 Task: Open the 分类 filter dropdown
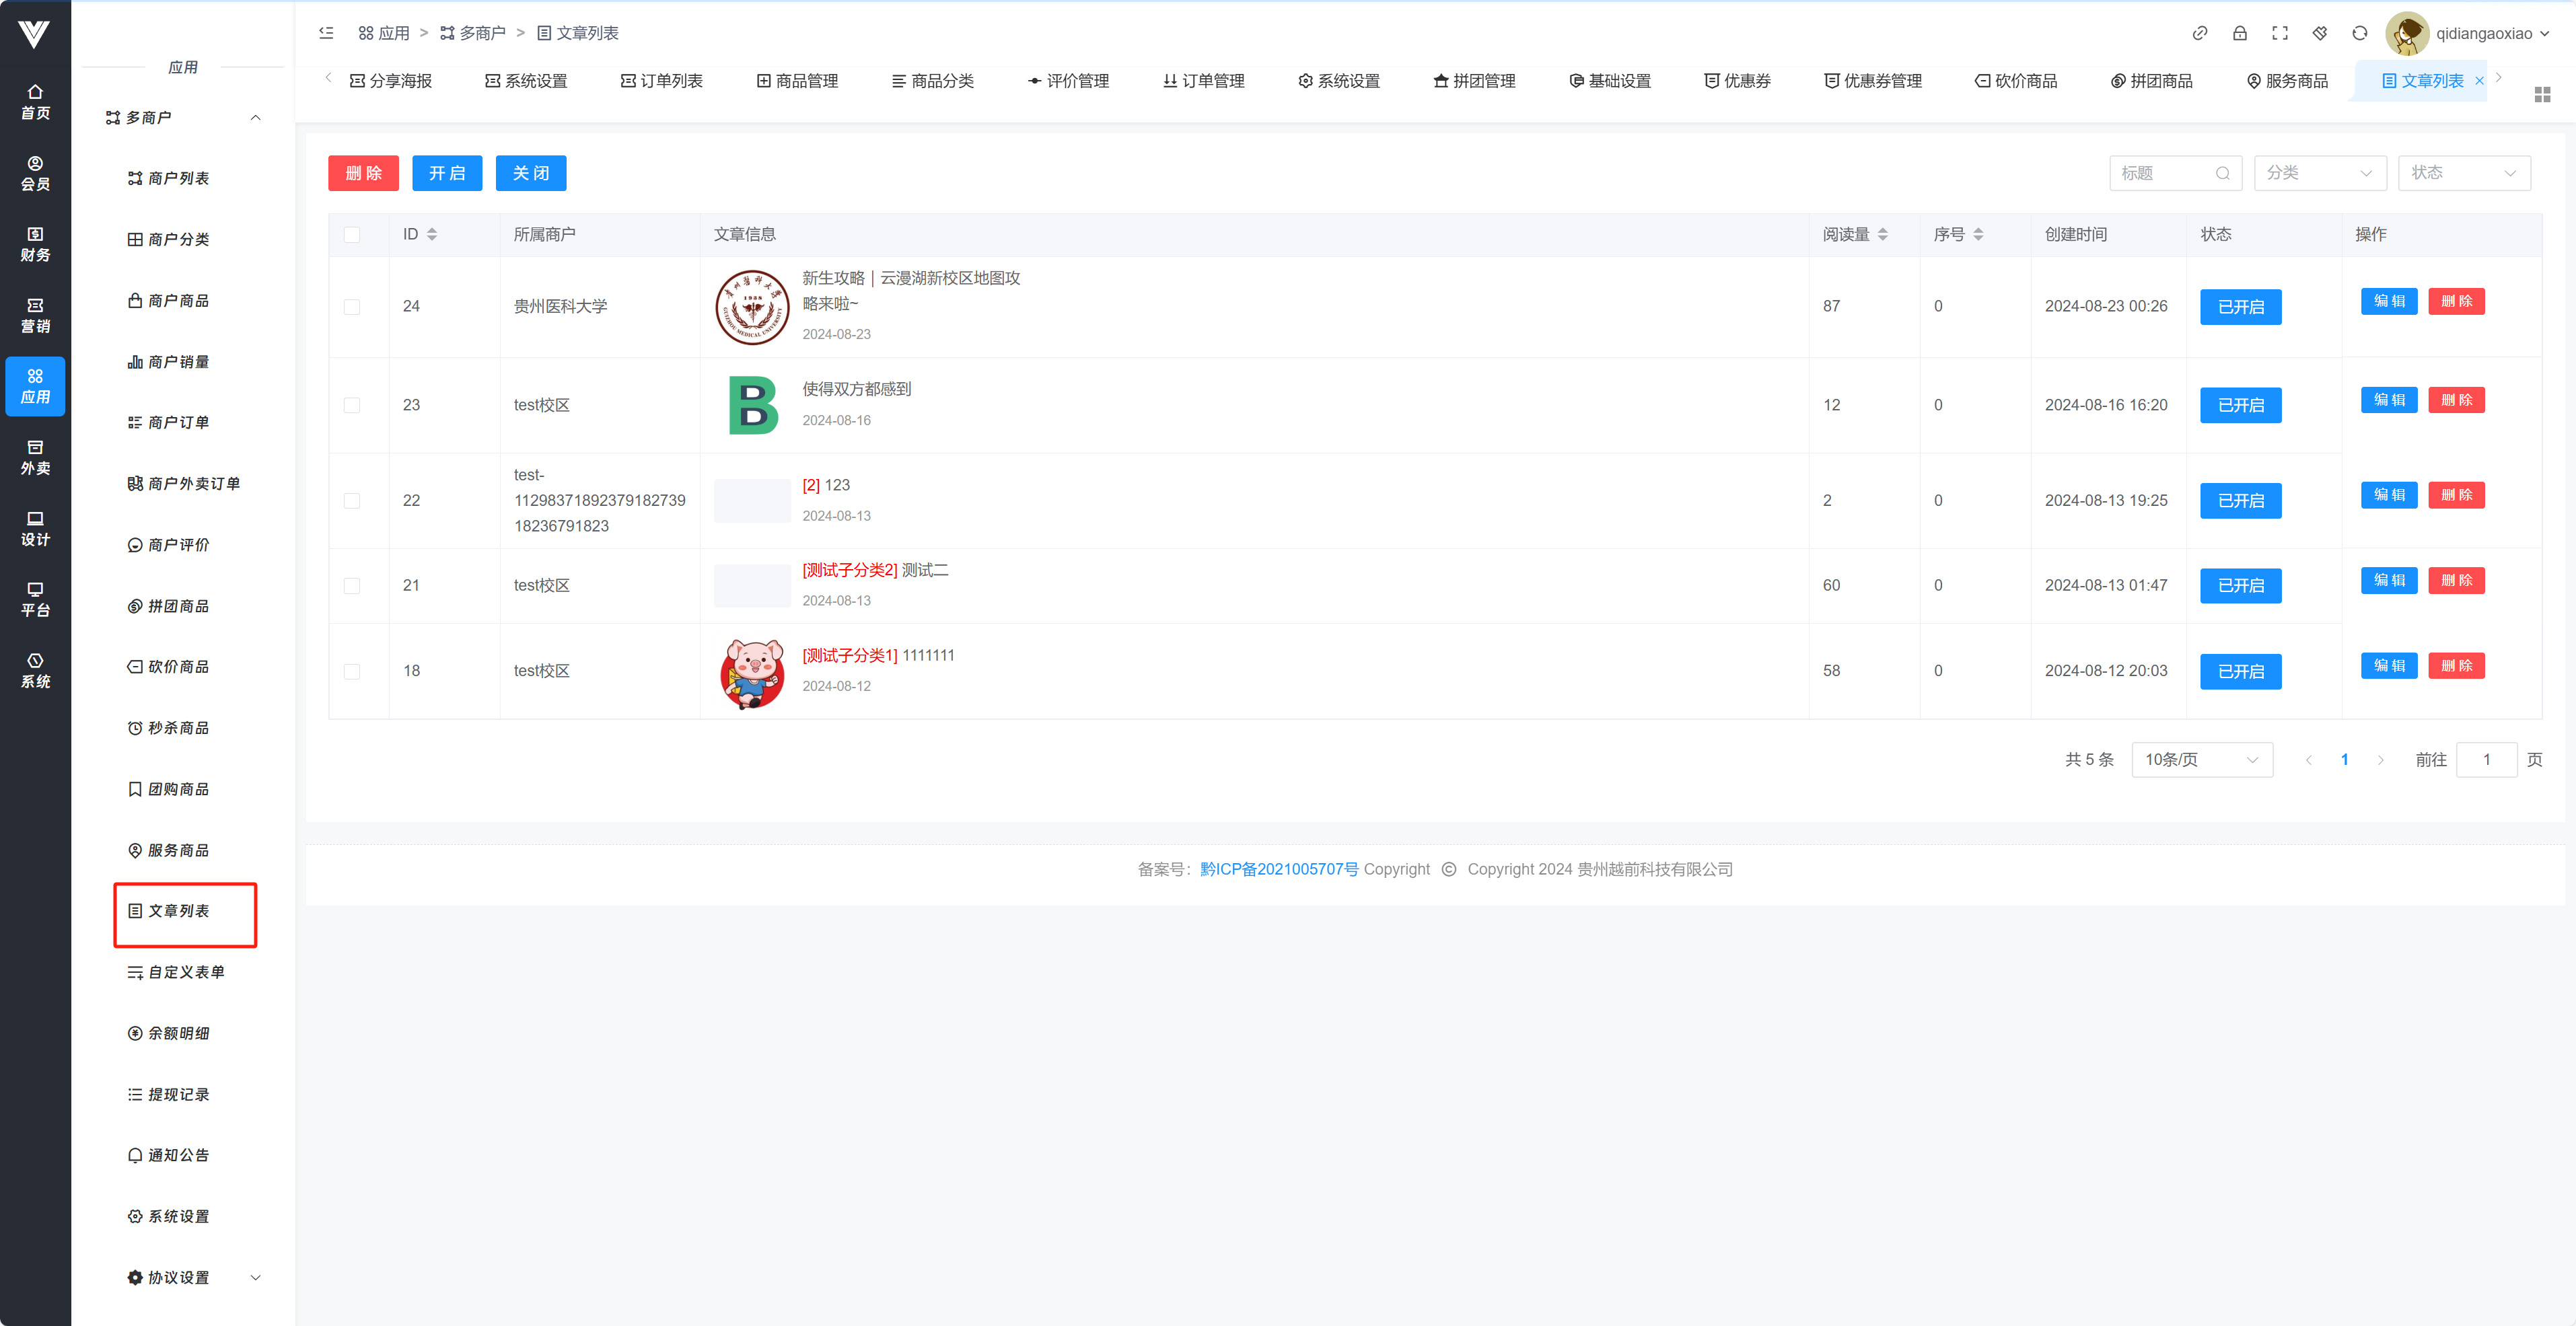click(2319, 173)
